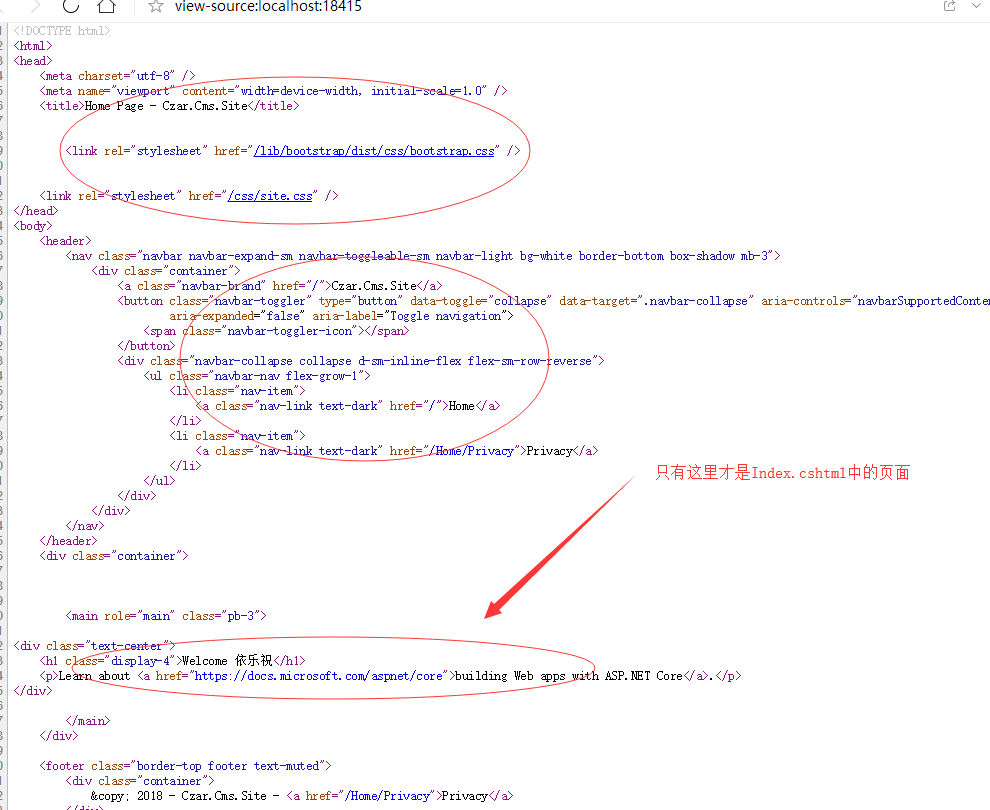Select the <!DOCTYPE html> line
The width and height of the screenshot is (990, 810).
click(62, 31)
